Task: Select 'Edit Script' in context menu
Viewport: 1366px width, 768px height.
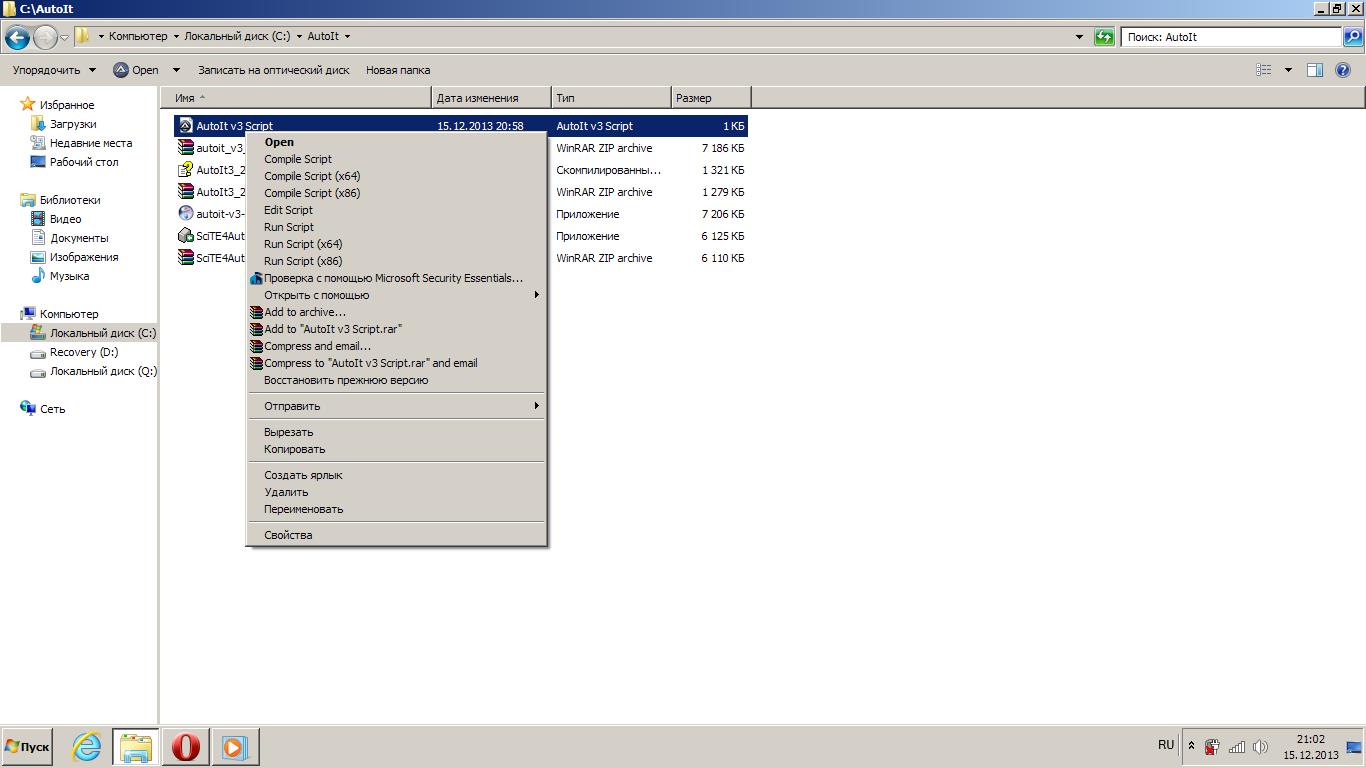Action: (288, 210)
